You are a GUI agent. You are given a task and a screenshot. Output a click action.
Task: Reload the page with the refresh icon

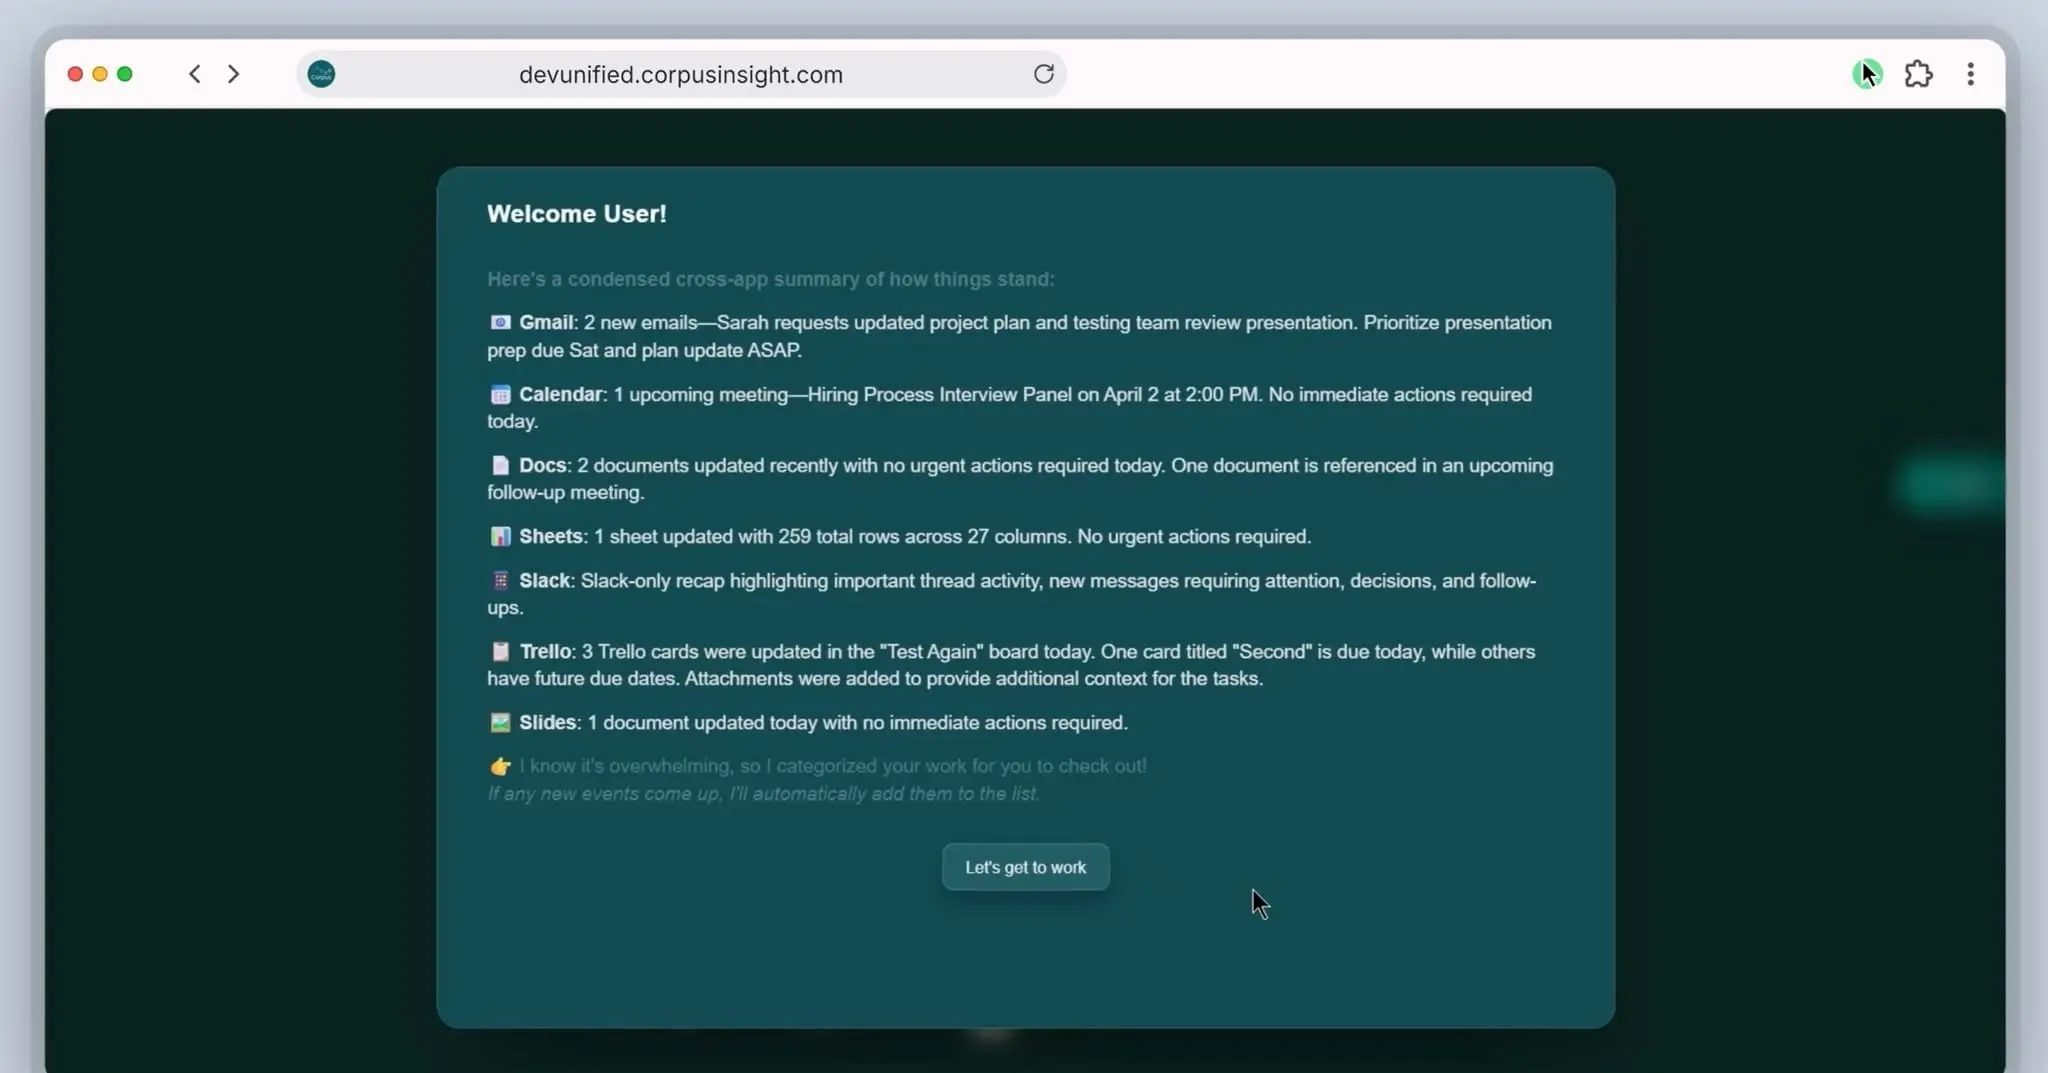coord(1044,74)
